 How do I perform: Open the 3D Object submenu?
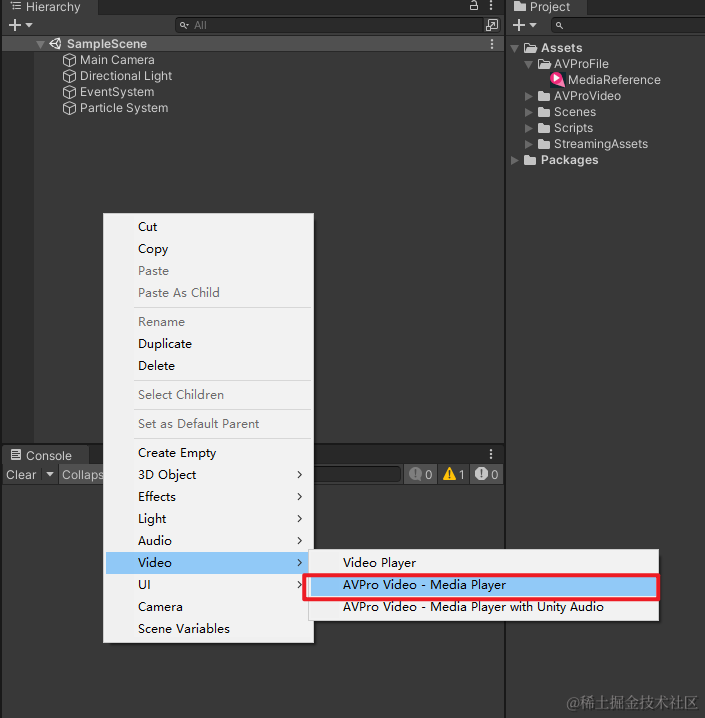click(x=210, y=475)
